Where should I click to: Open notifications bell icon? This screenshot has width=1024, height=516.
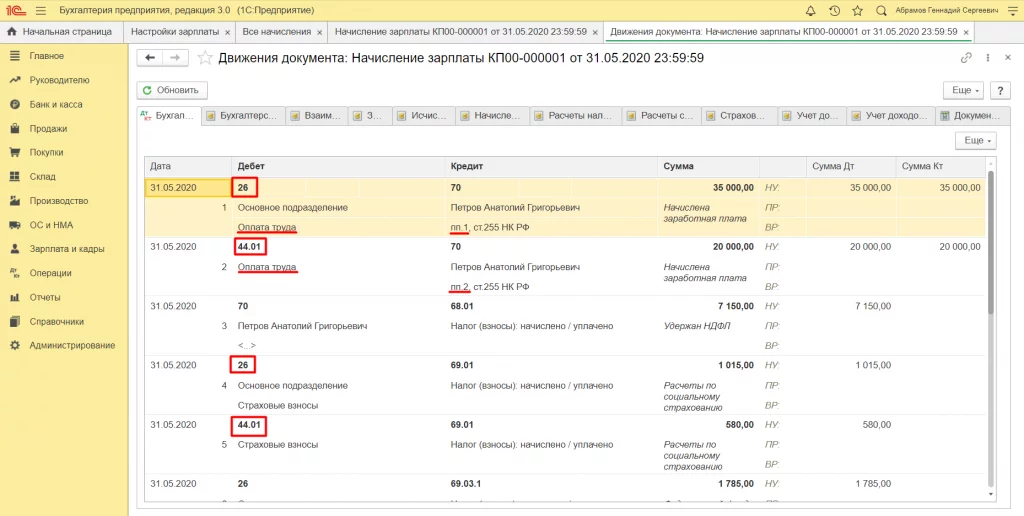tap(810, 10)
